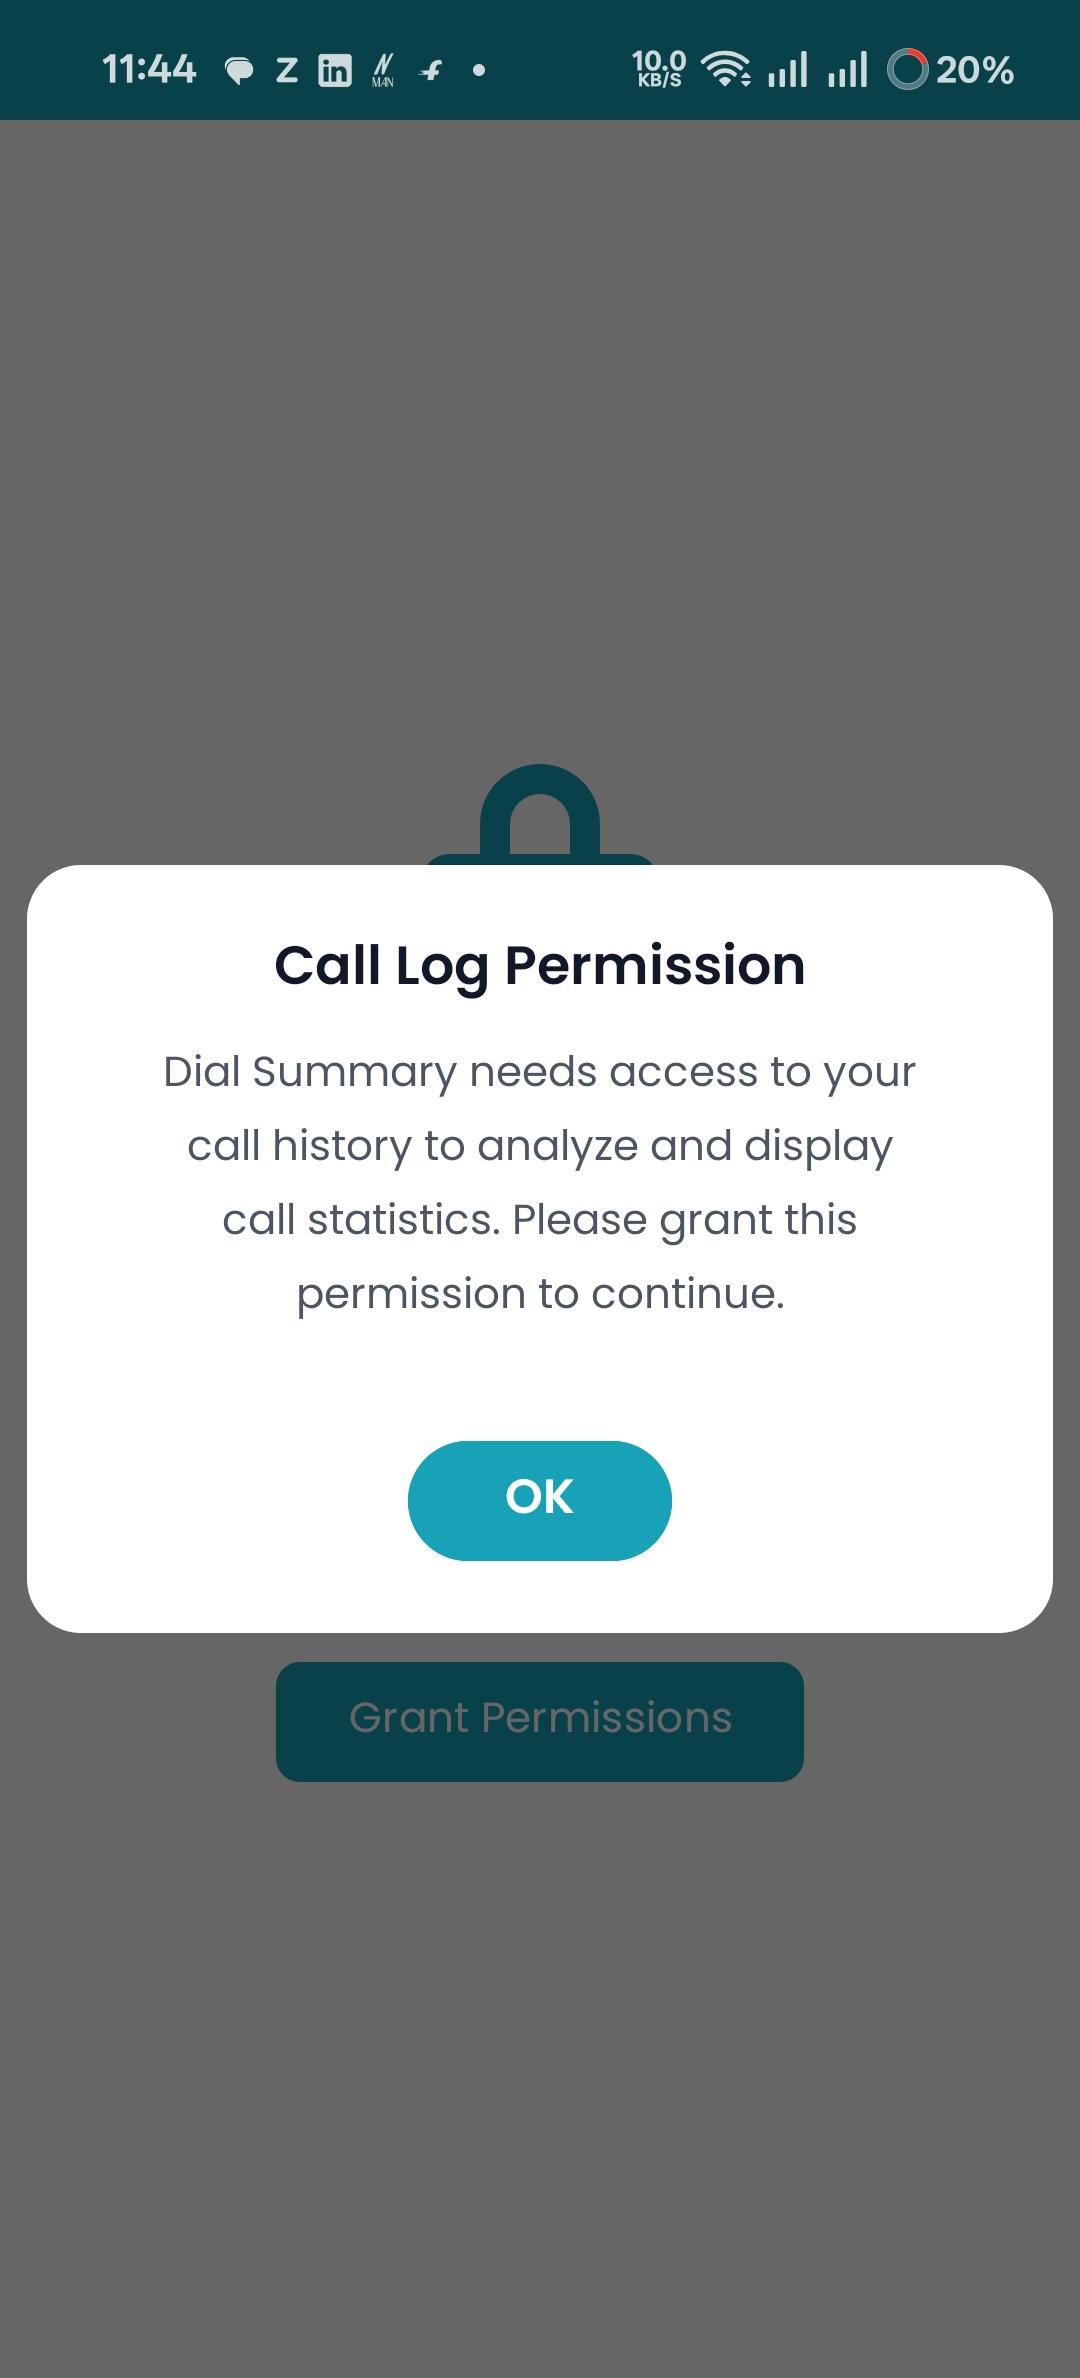This screenshot has width=1080, height=2378.
Task: Tap the battery ring indicator
Action: pos(908,69)
